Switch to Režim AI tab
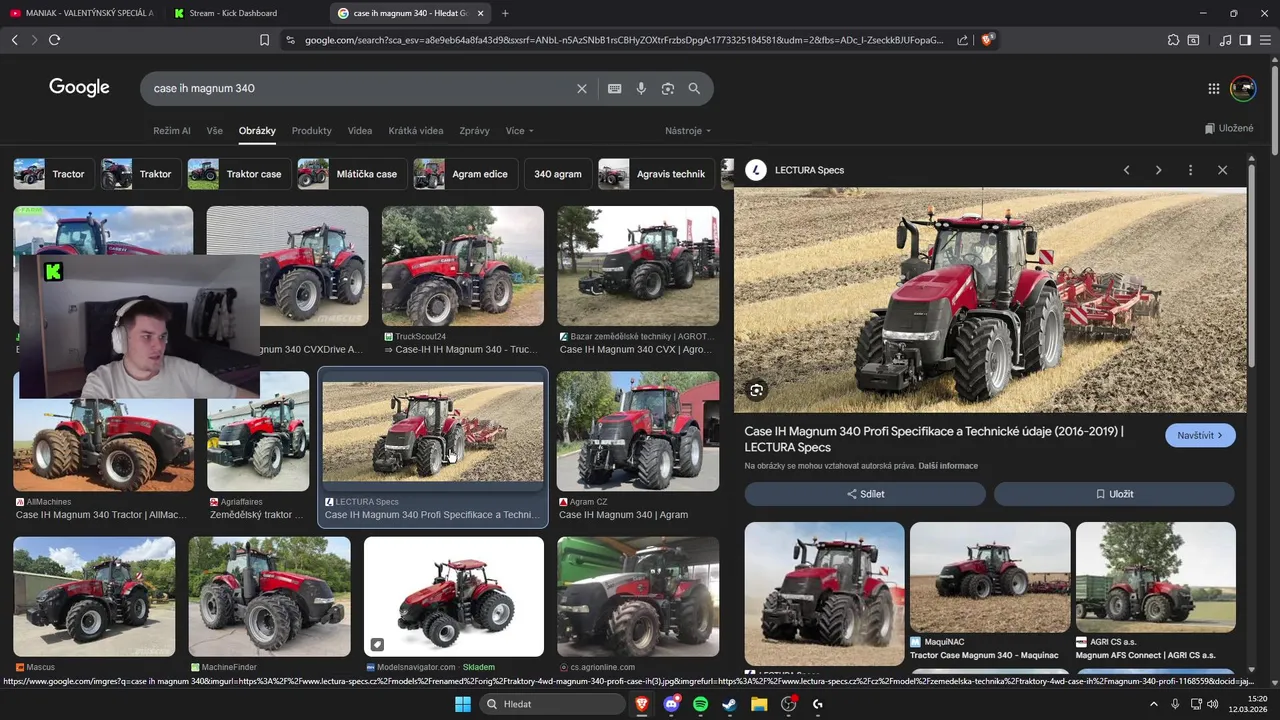 172,131
